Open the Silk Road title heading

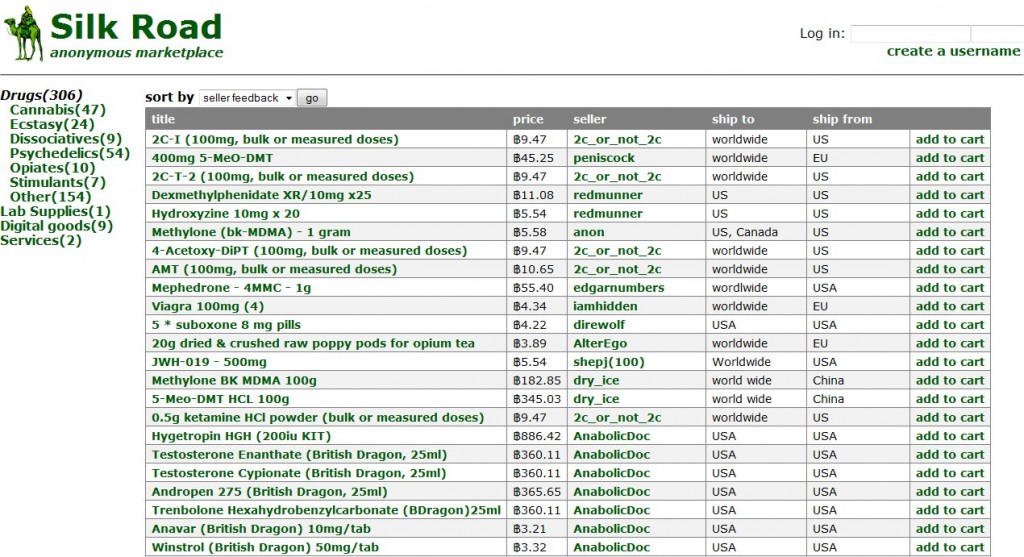(136, 27)
